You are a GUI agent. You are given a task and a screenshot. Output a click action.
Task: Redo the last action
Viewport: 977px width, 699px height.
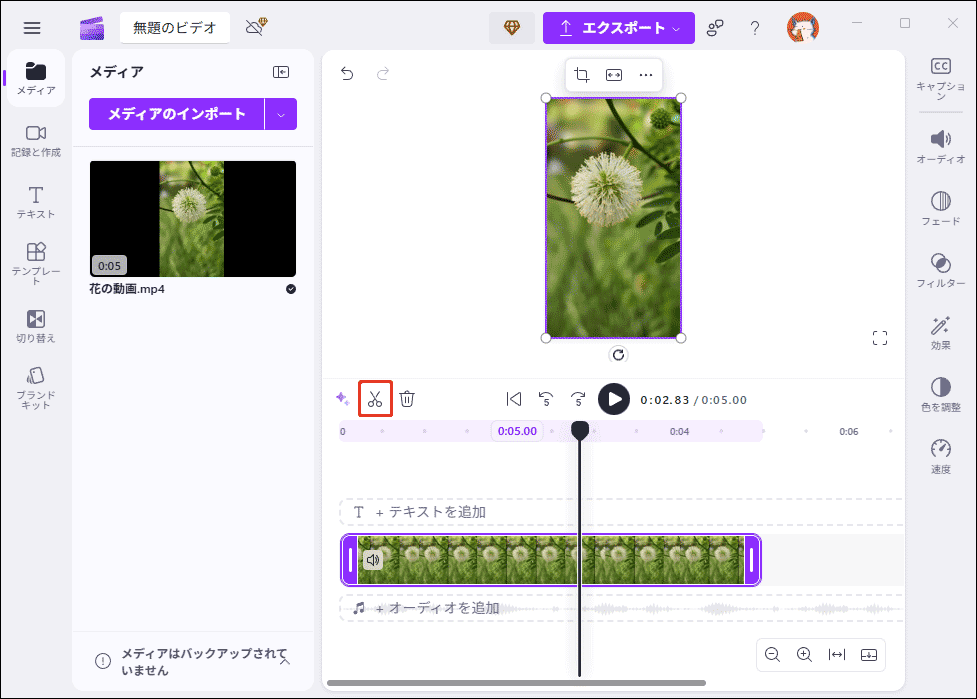pos(383,74)
